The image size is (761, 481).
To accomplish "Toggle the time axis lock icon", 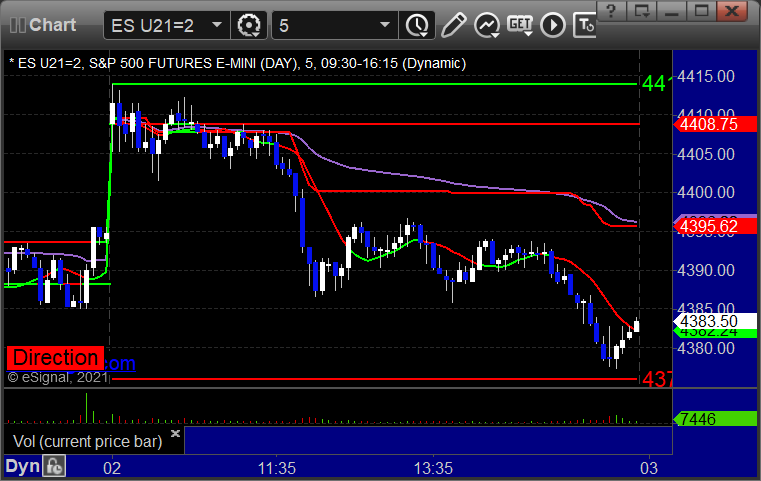I will (54, 466).
